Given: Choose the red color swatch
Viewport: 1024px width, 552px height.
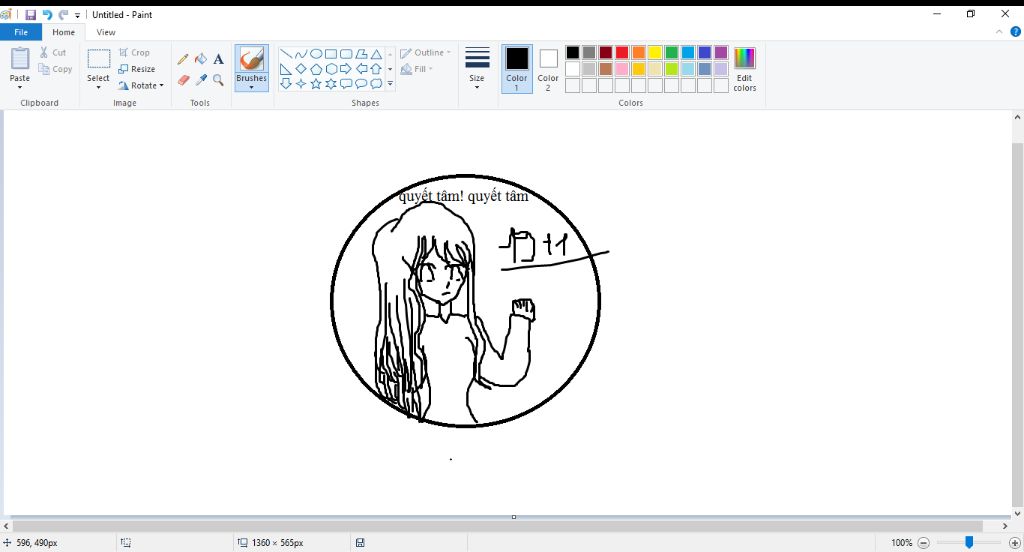Looking at the screenshot, I should 622,52.
